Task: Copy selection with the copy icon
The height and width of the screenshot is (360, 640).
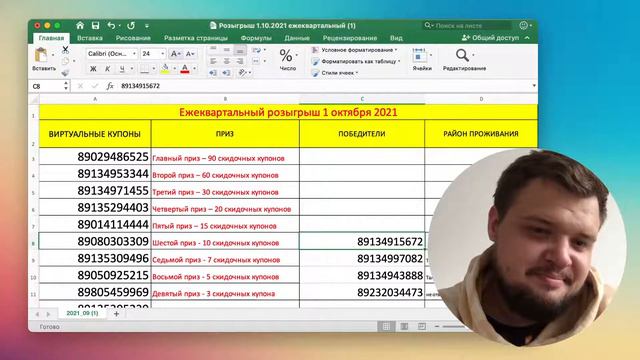Action: pyautogui.click(x=65, y=61)
